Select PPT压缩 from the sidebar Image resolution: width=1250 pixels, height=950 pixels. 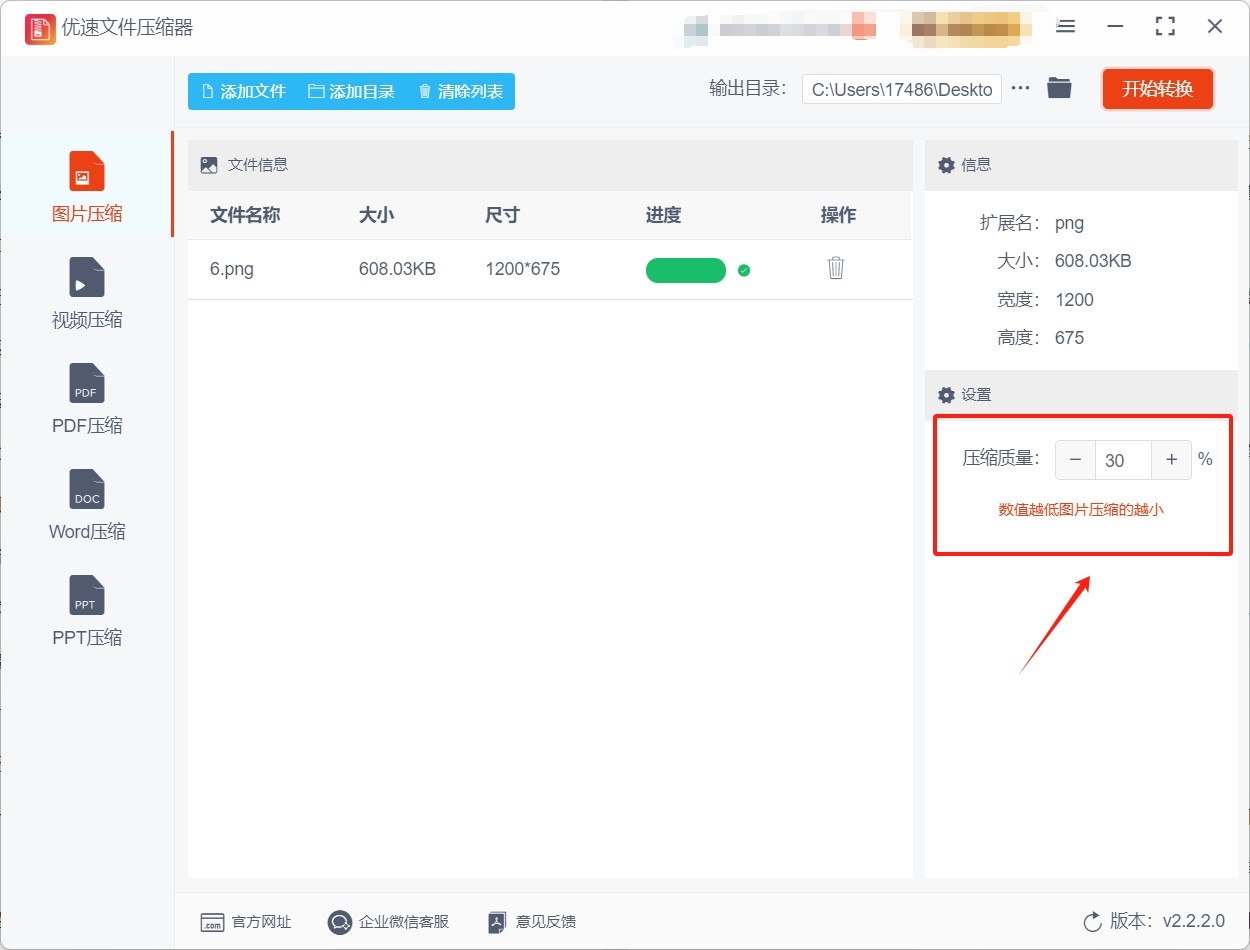tap(86, 596)
